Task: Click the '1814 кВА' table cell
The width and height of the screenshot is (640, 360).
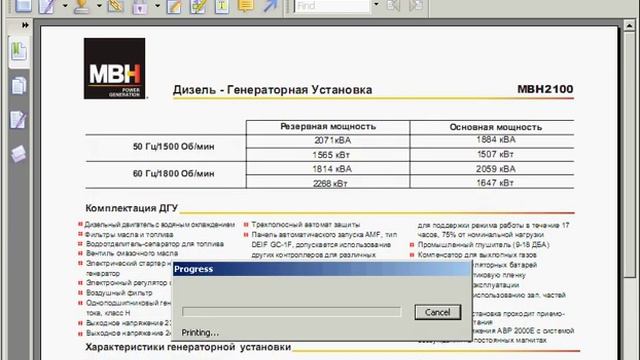Action: [332, 169]
